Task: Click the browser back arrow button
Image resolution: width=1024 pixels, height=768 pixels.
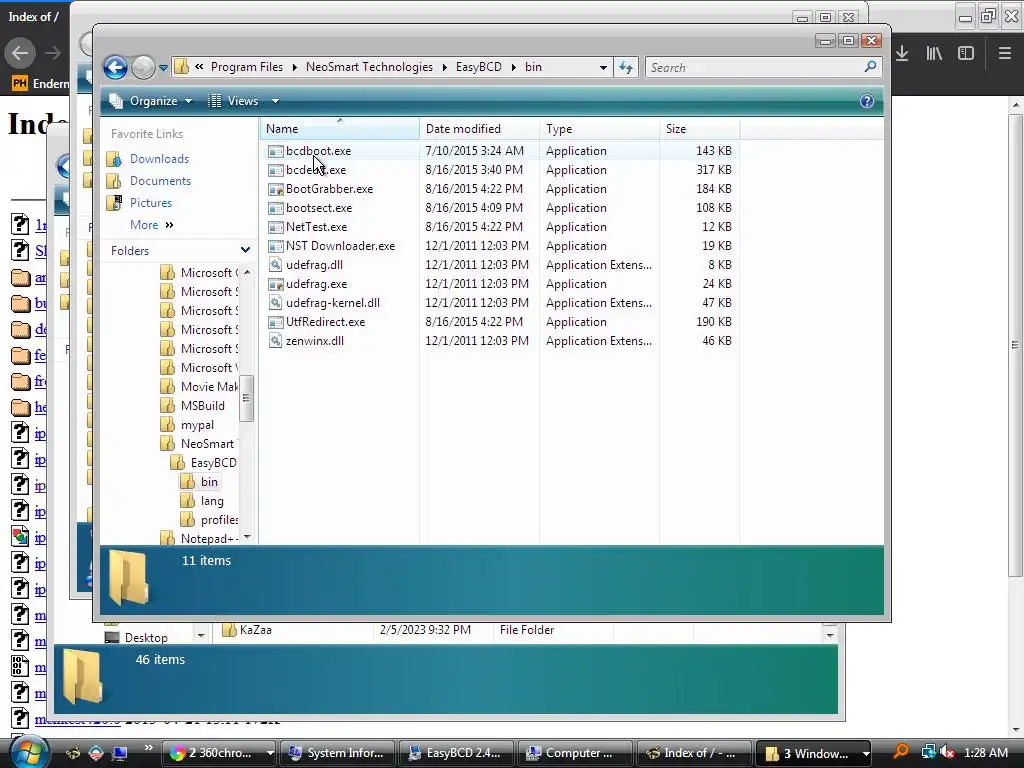Action: (x=20, y=53)
